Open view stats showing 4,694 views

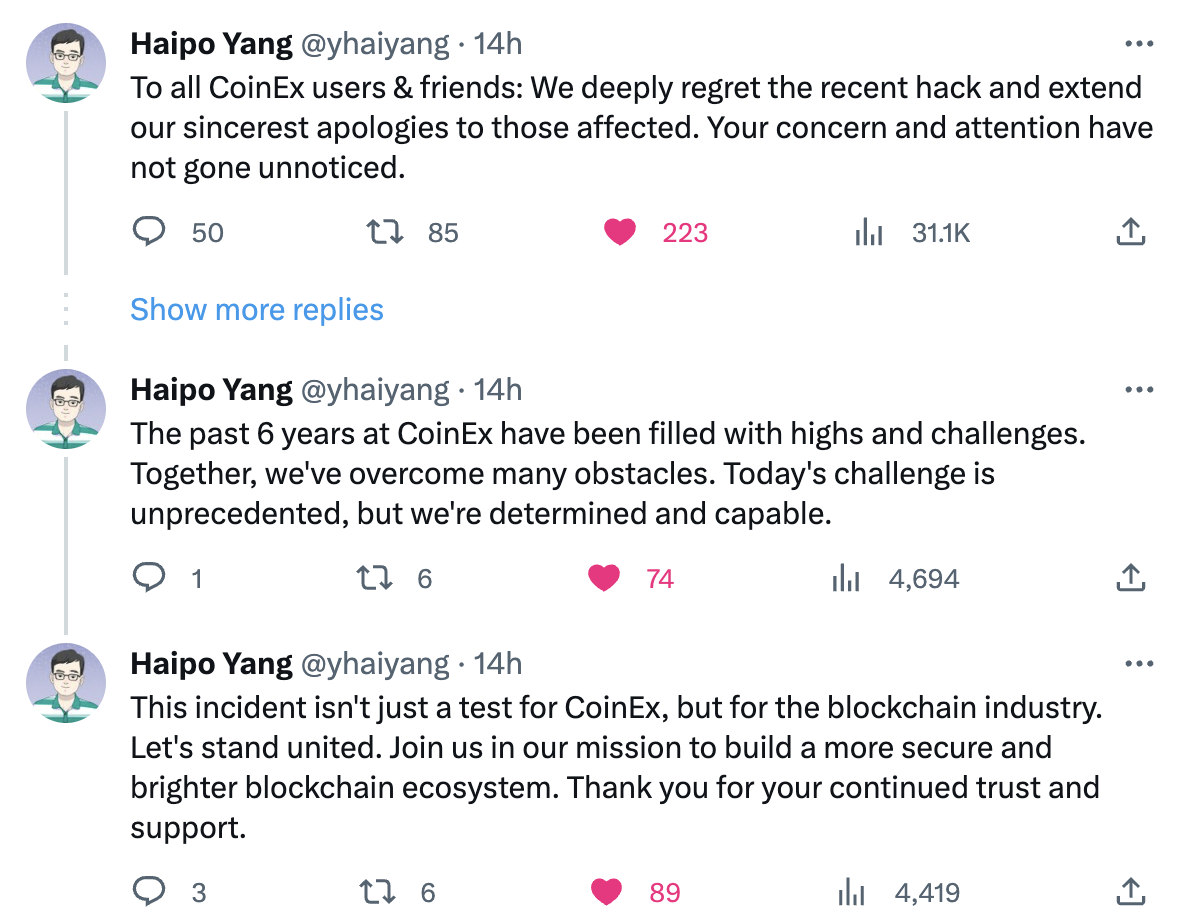coord(846,579)
